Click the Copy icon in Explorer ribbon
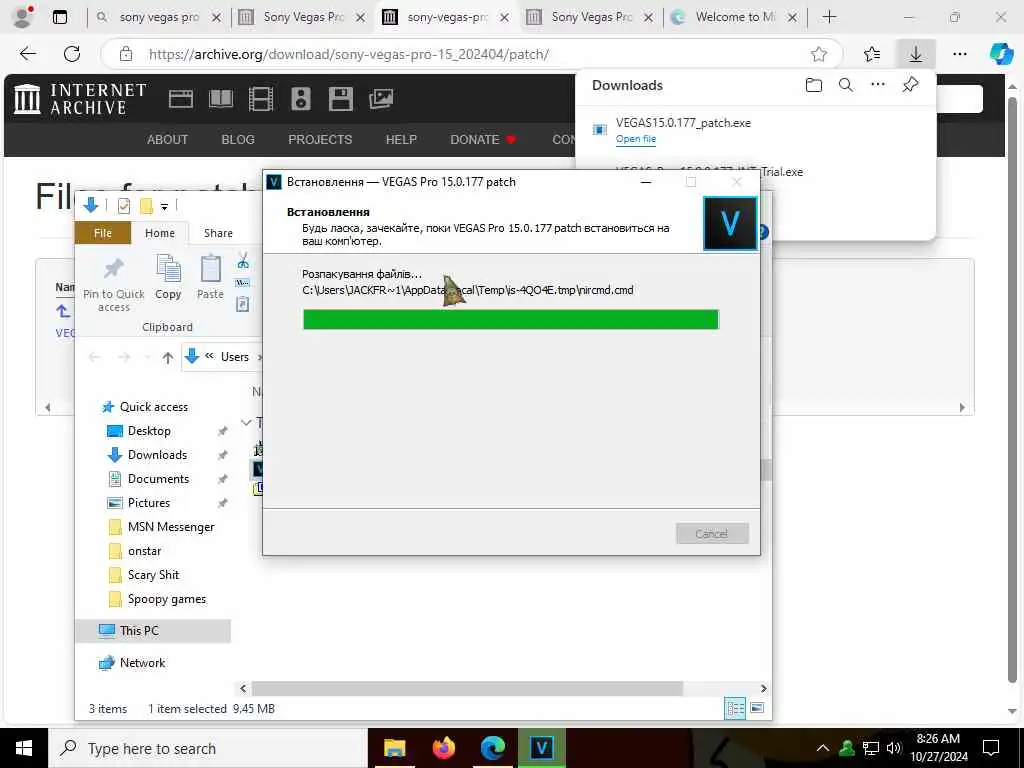Screen dimensions: 1024x768 (168, 278)
